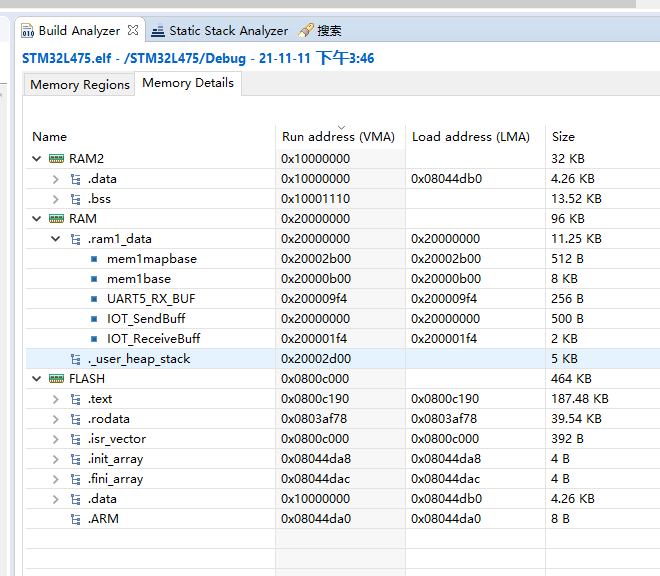The width and height of the screenshot is (660, 576).
Task: Select the Memory Details tab
Action: click(x=188, y=83)
